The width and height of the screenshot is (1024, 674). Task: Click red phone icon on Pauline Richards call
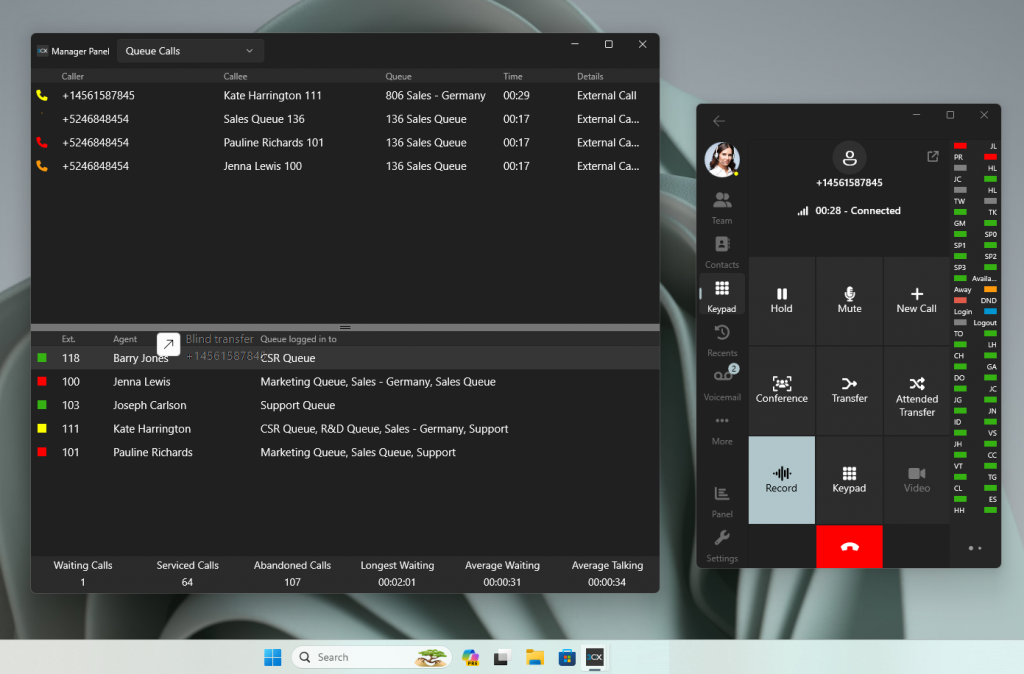point(42,142)
